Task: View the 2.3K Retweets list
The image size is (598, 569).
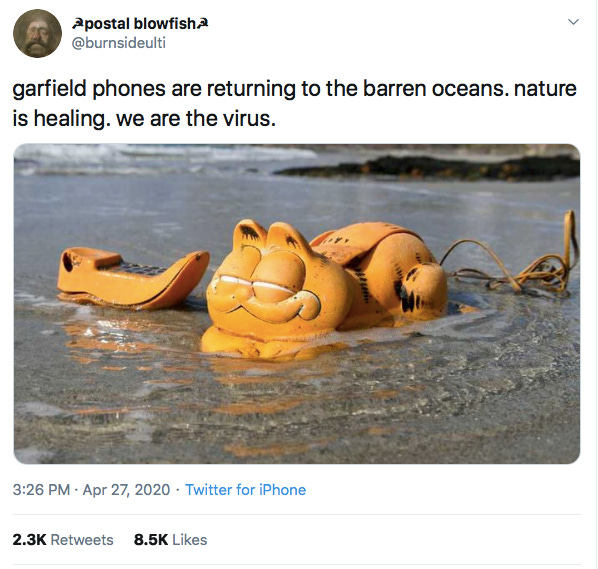Action: pos(63,540)
